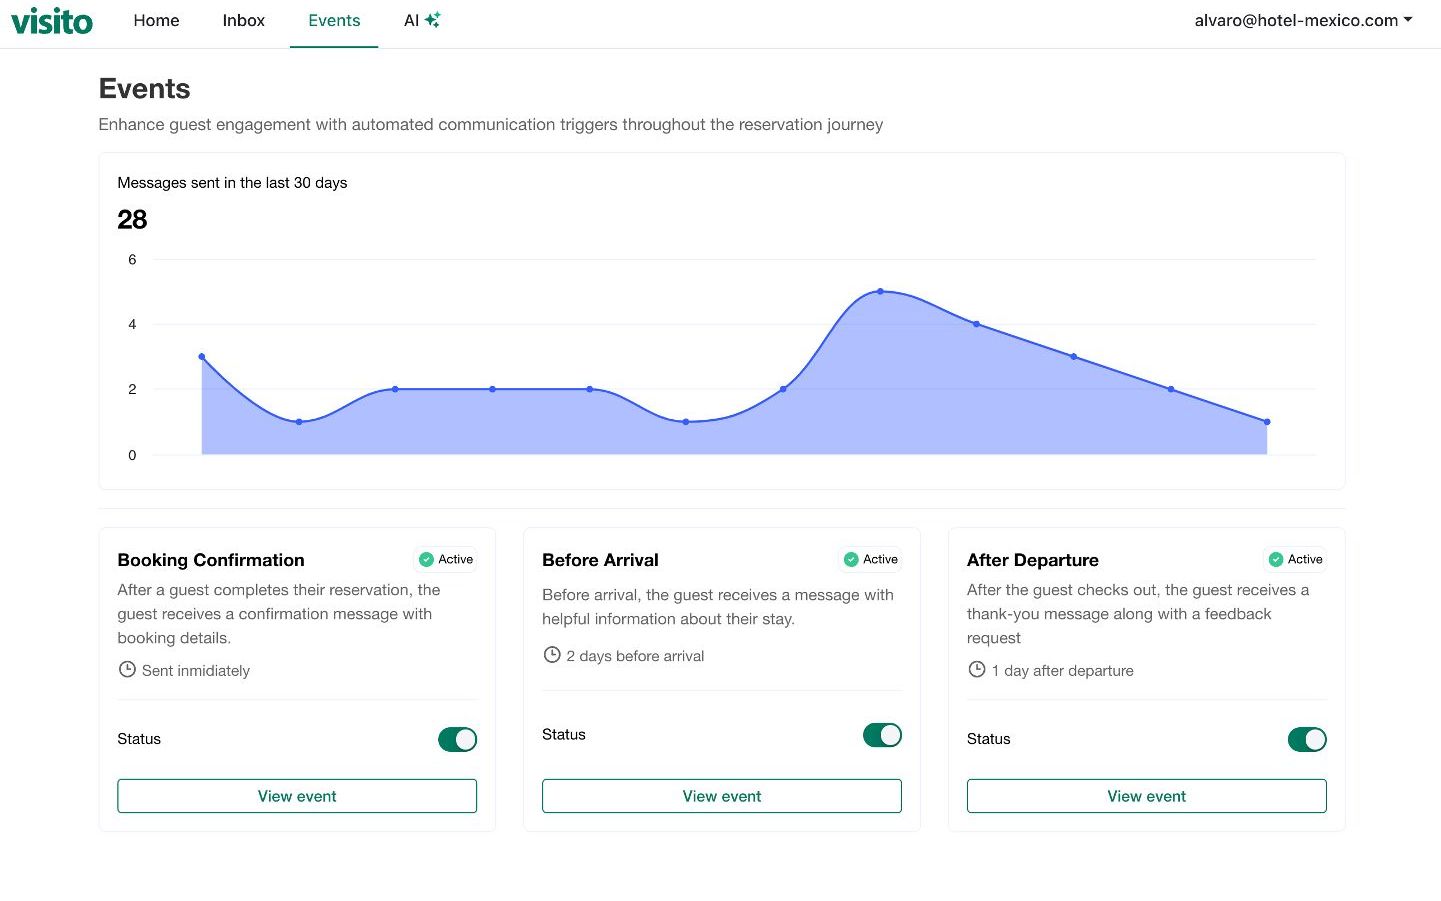Click the visito logo
The image size is (1441, 901).
pos(52,21)
